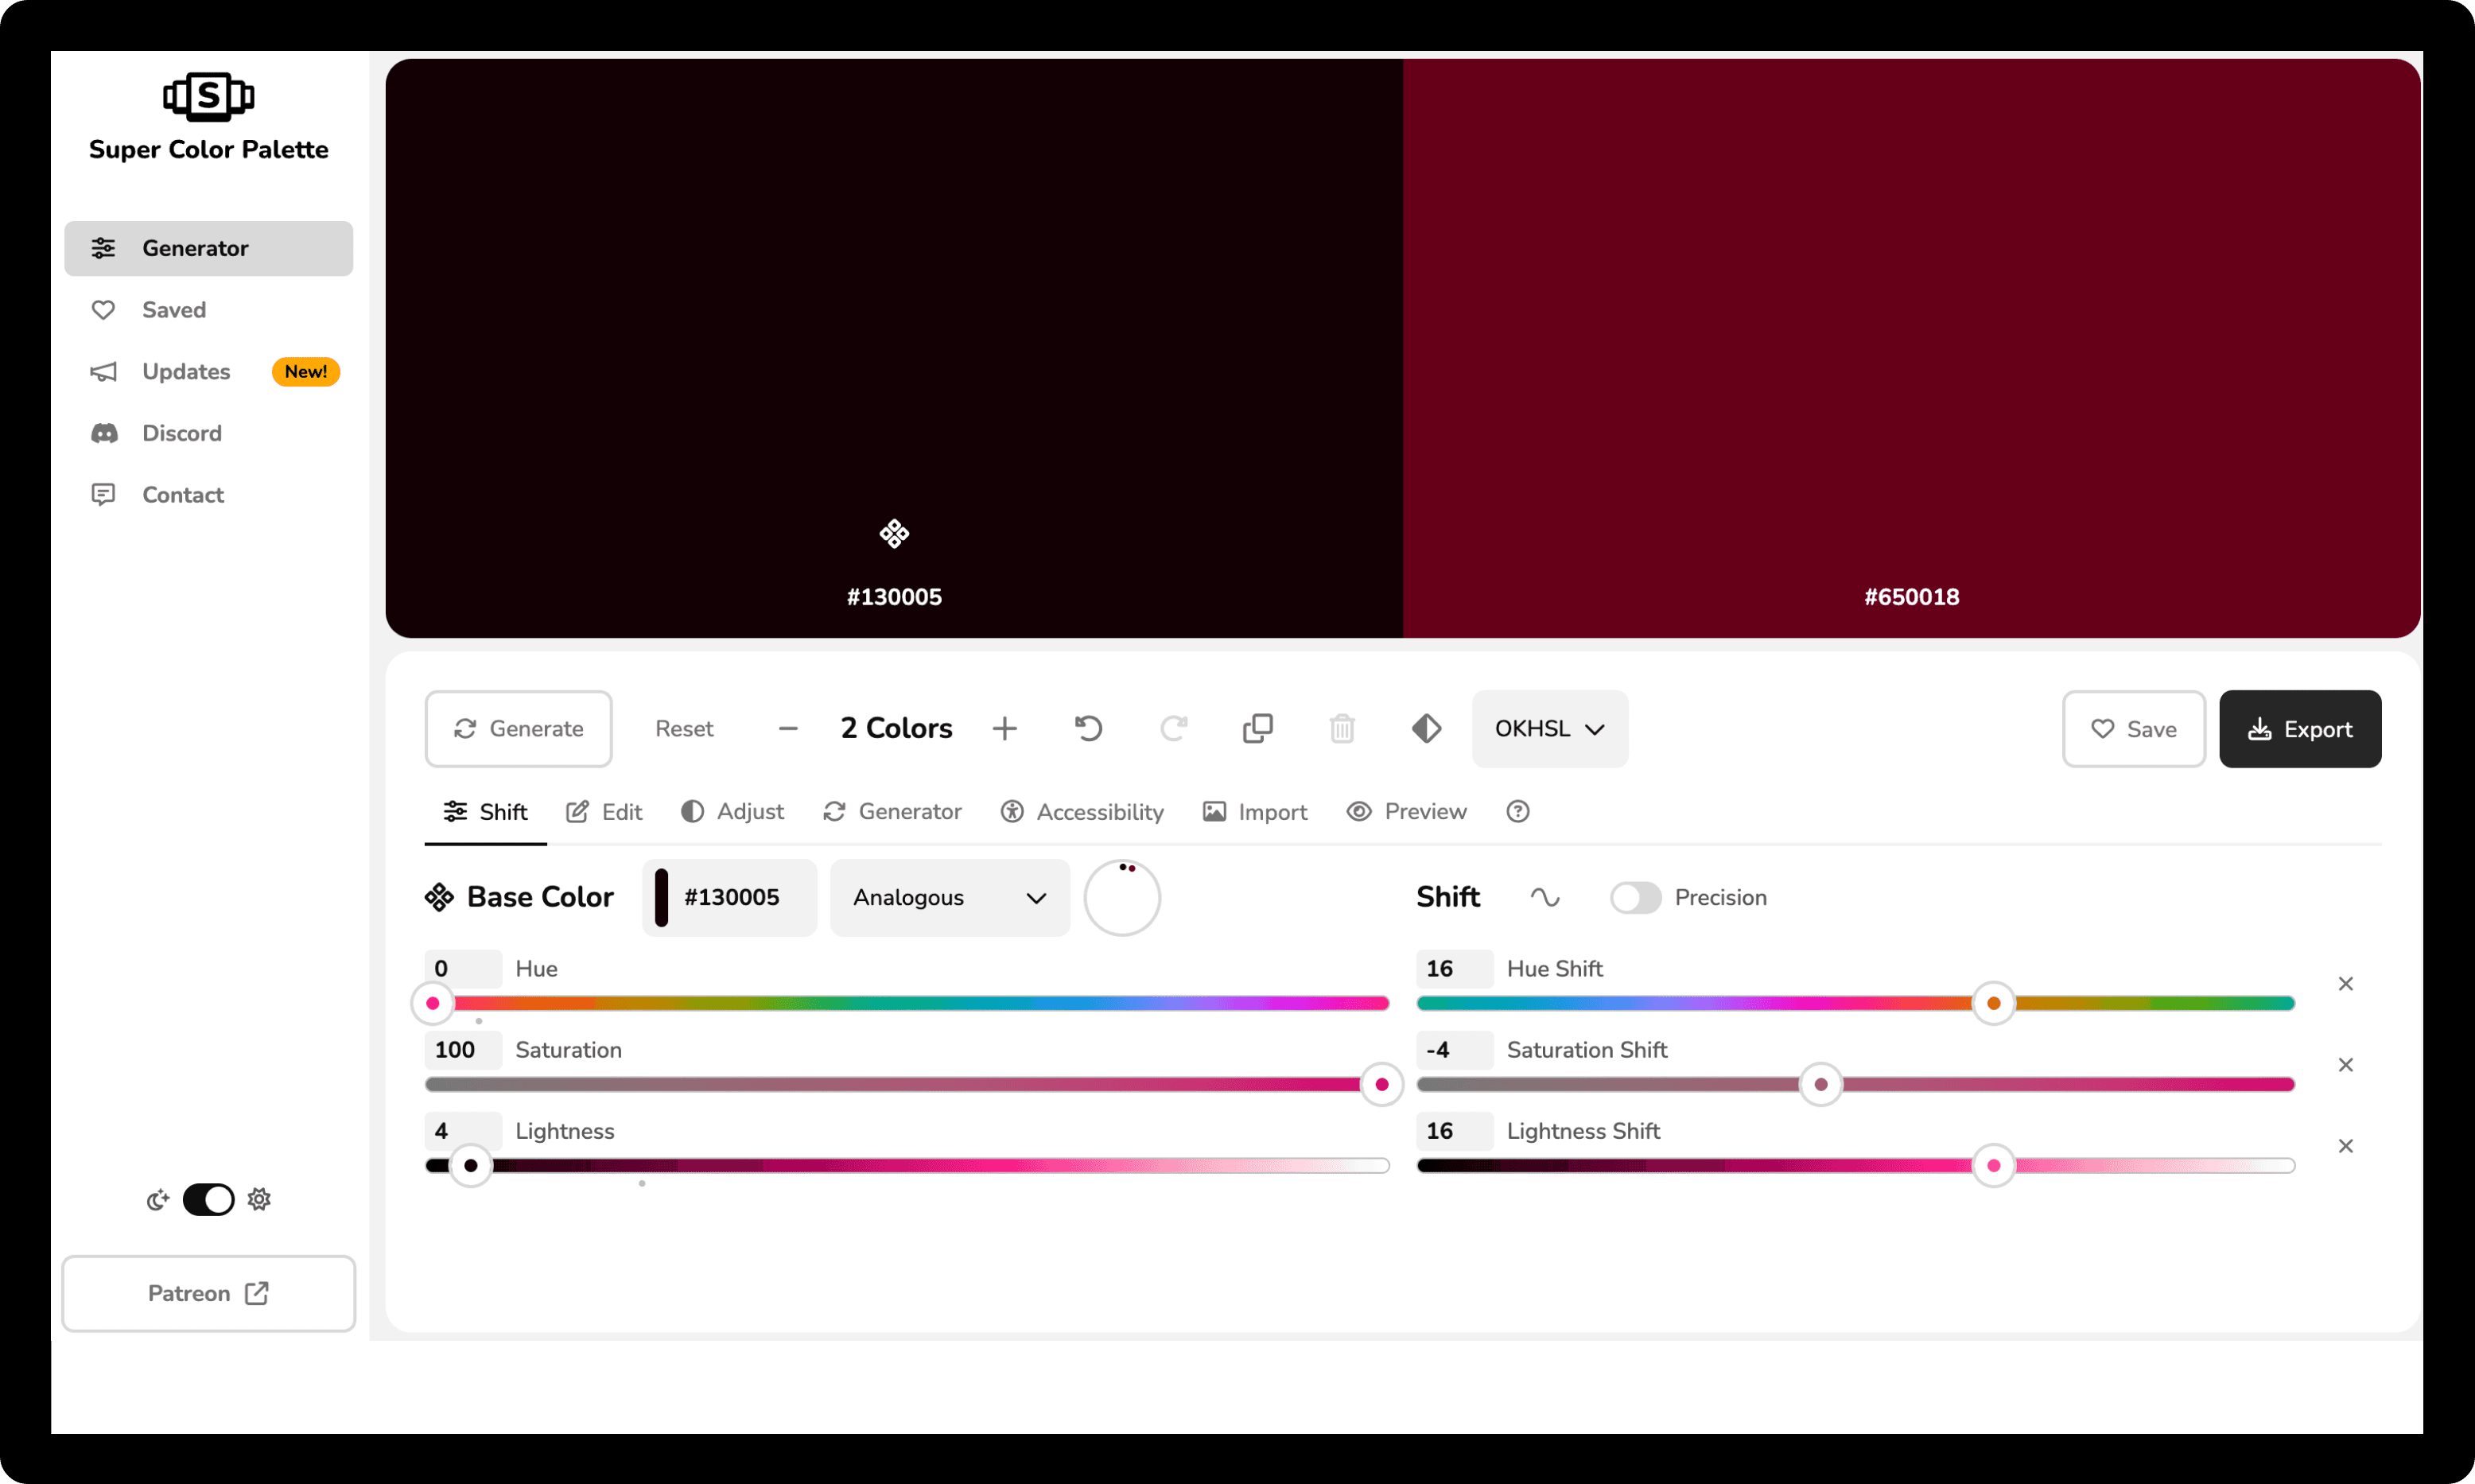Click the Hue value input field
Image resolution: width=2475 pixels, height=1484 pixels.
point(463,969)
